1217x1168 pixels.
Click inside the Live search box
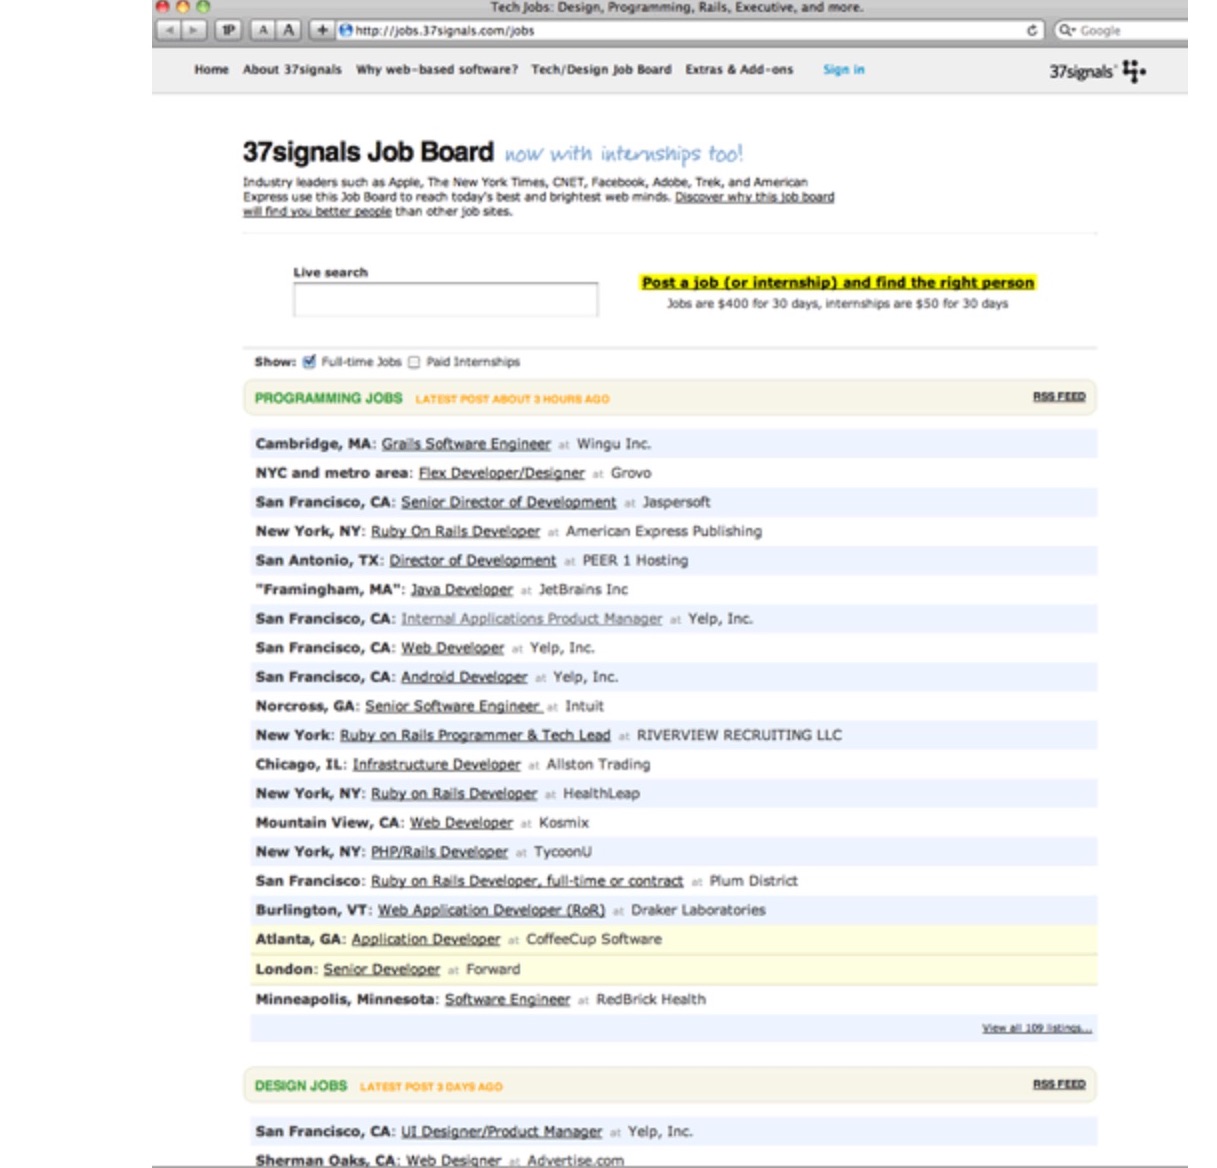446,300
